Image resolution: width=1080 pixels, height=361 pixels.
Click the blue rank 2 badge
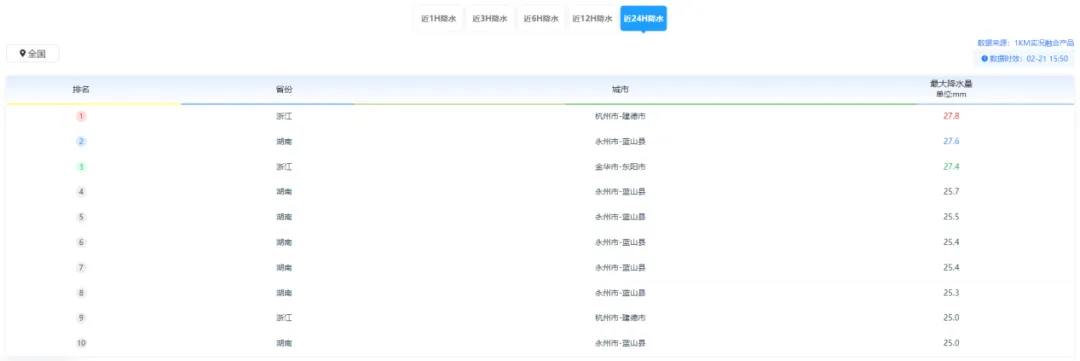pyautogui.click(x=81, y=141)
